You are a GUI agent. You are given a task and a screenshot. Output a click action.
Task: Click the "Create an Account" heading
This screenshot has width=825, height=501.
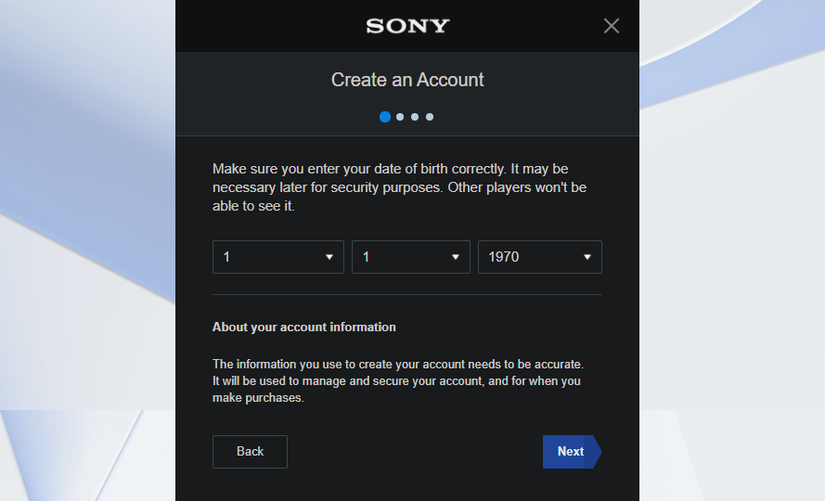click(407, 79)
